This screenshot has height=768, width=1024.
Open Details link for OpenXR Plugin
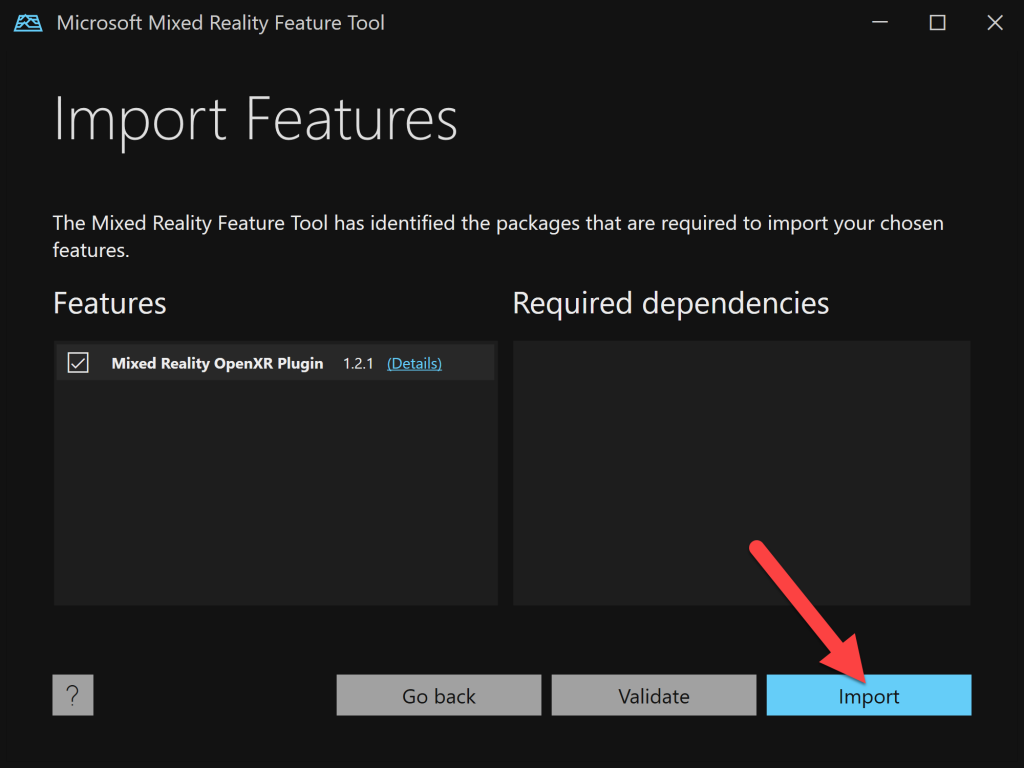tap(414, 363)
